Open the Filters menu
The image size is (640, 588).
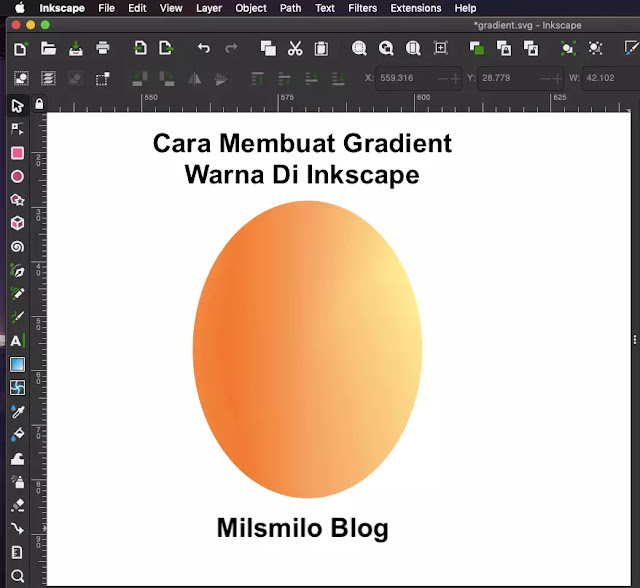point(362,8)
